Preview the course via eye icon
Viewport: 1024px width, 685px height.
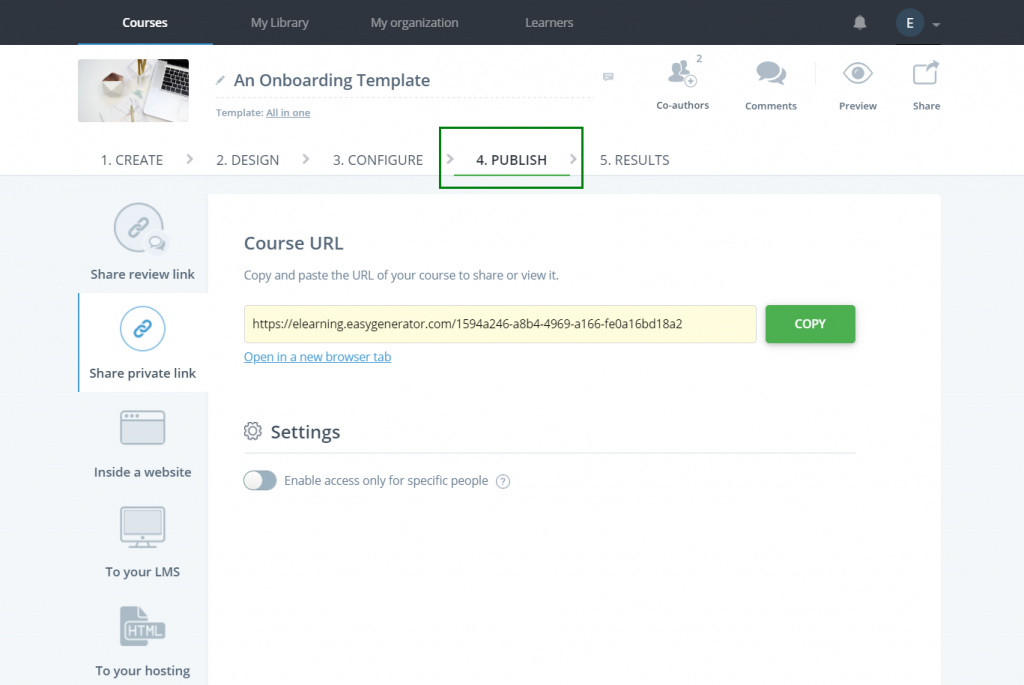(x=857, y=75)
